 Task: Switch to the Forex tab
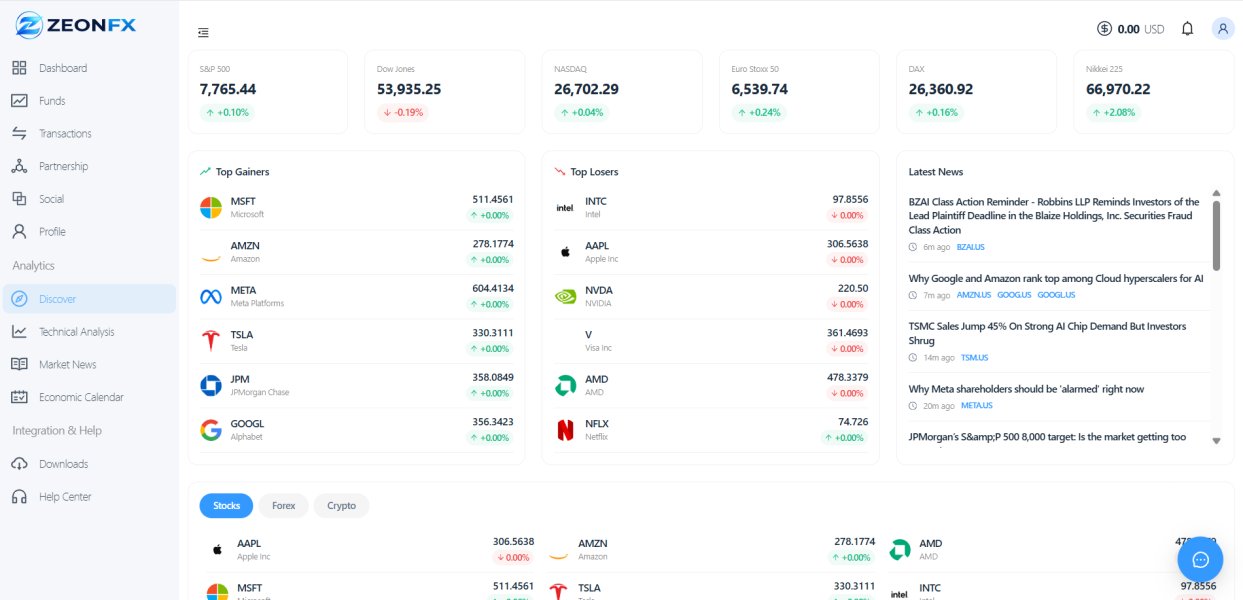[x=283, y=506]
